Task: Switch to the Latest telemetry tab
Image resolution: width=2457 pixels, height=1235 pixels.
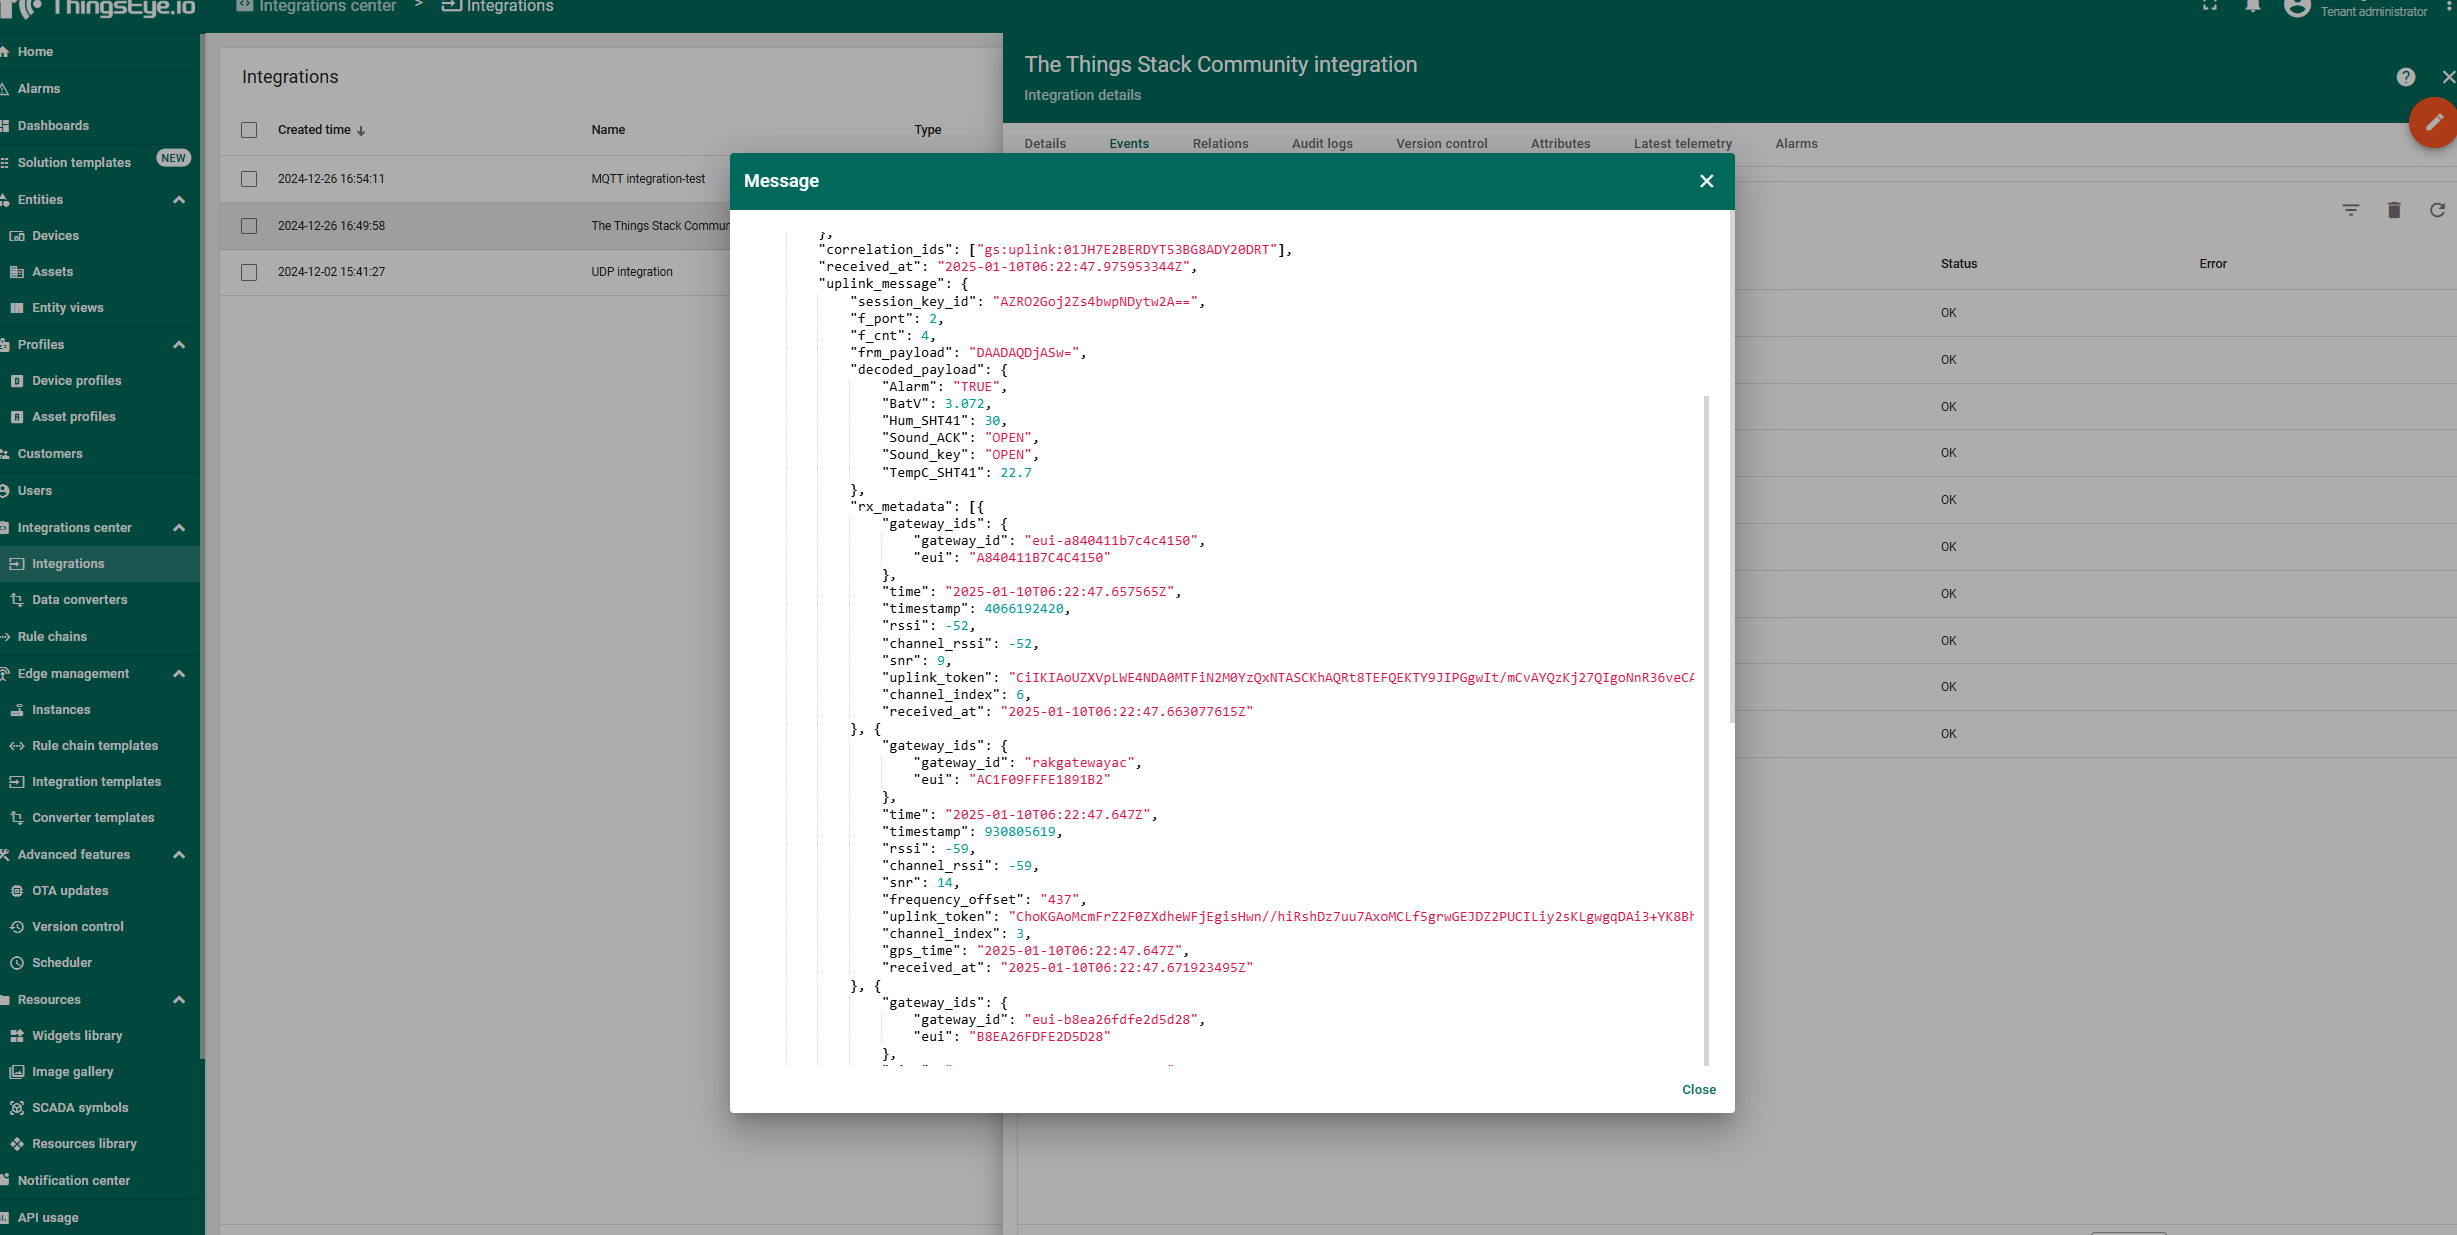Action: pyautogui.click(x=1682, y=144)
